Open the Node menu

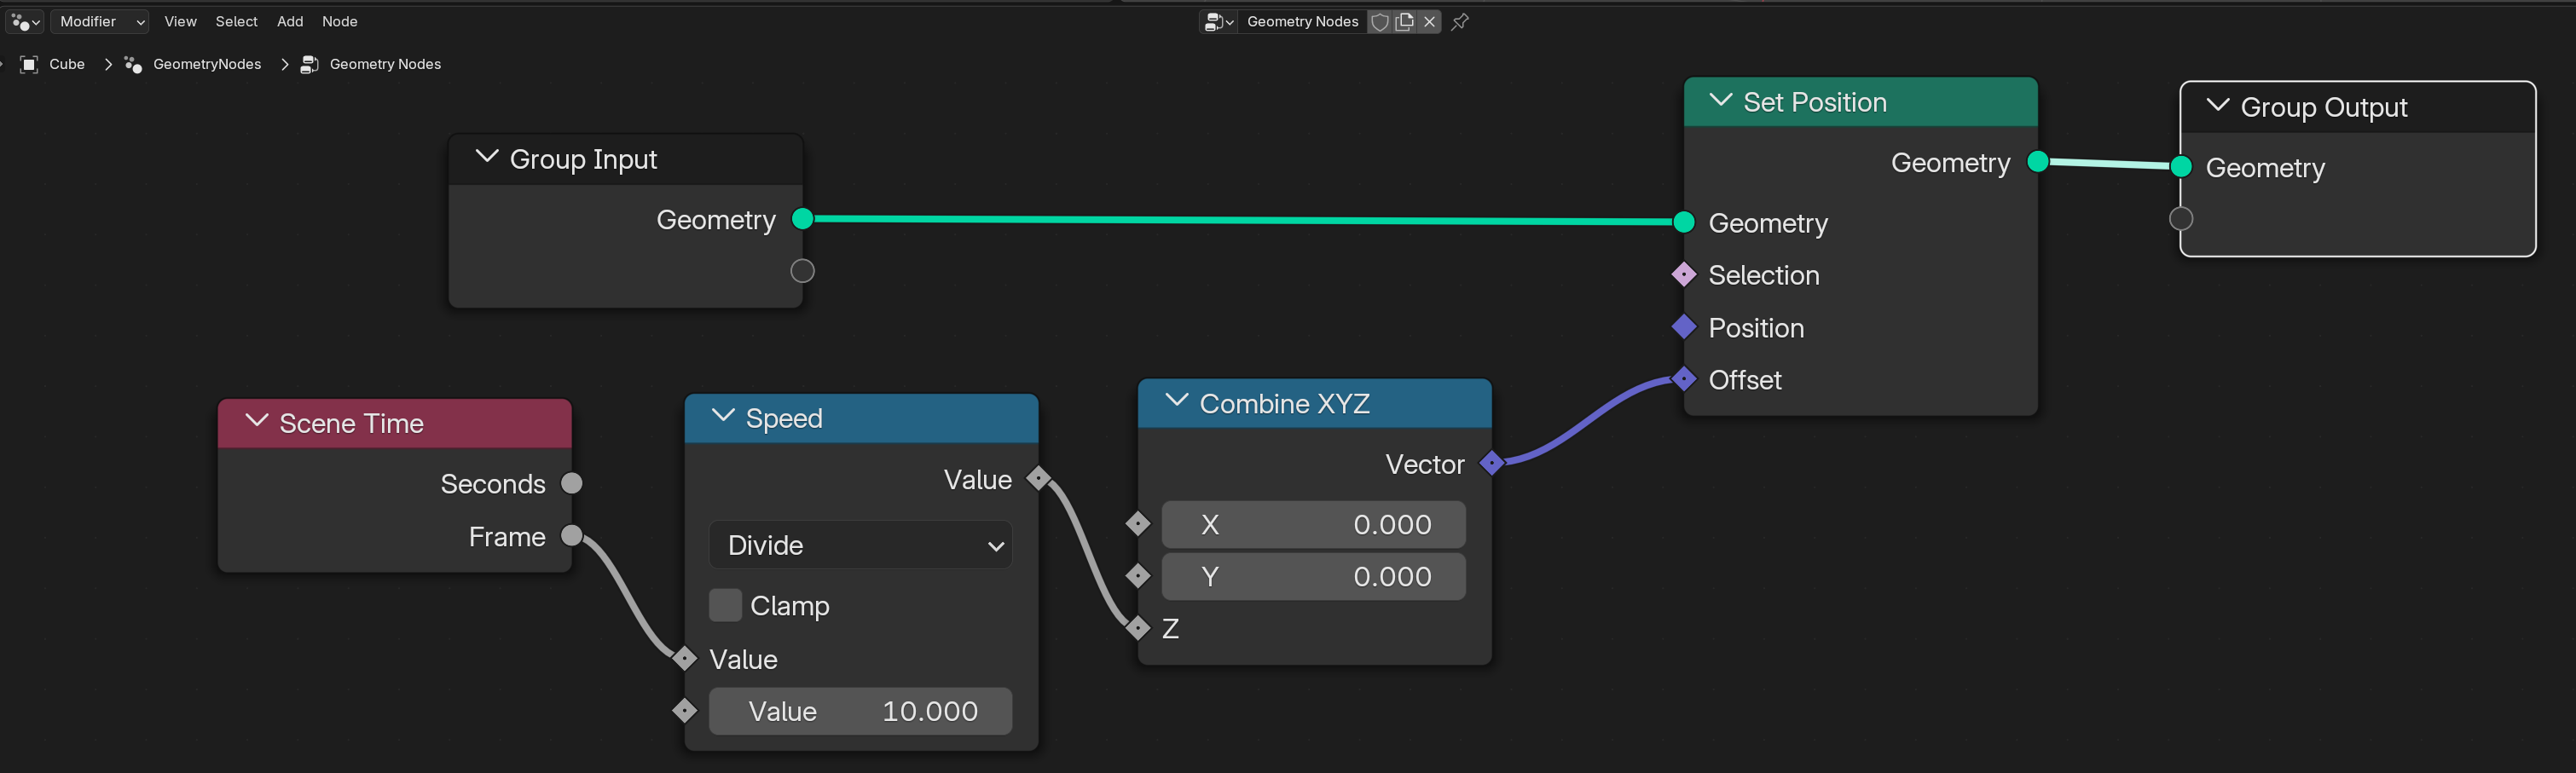(x=339, y=21)
